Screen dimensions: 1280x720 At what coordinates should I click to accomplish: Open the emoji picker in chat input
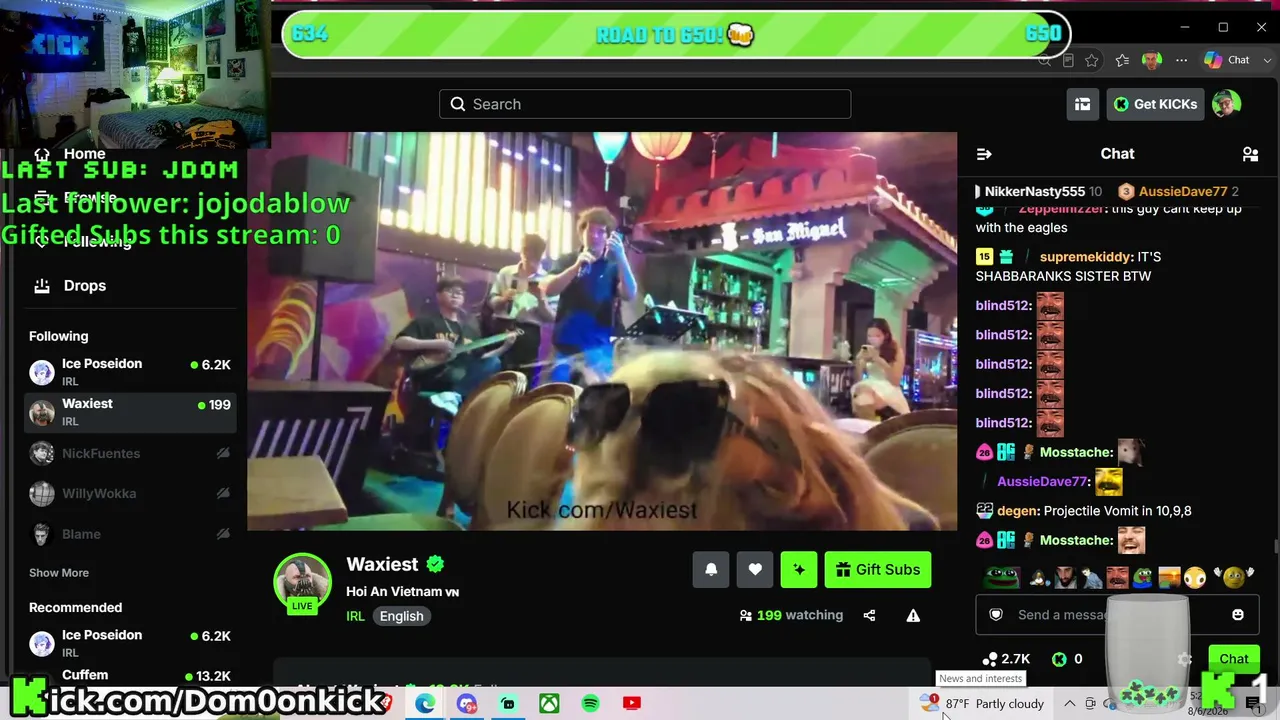tap(1238, 614)
